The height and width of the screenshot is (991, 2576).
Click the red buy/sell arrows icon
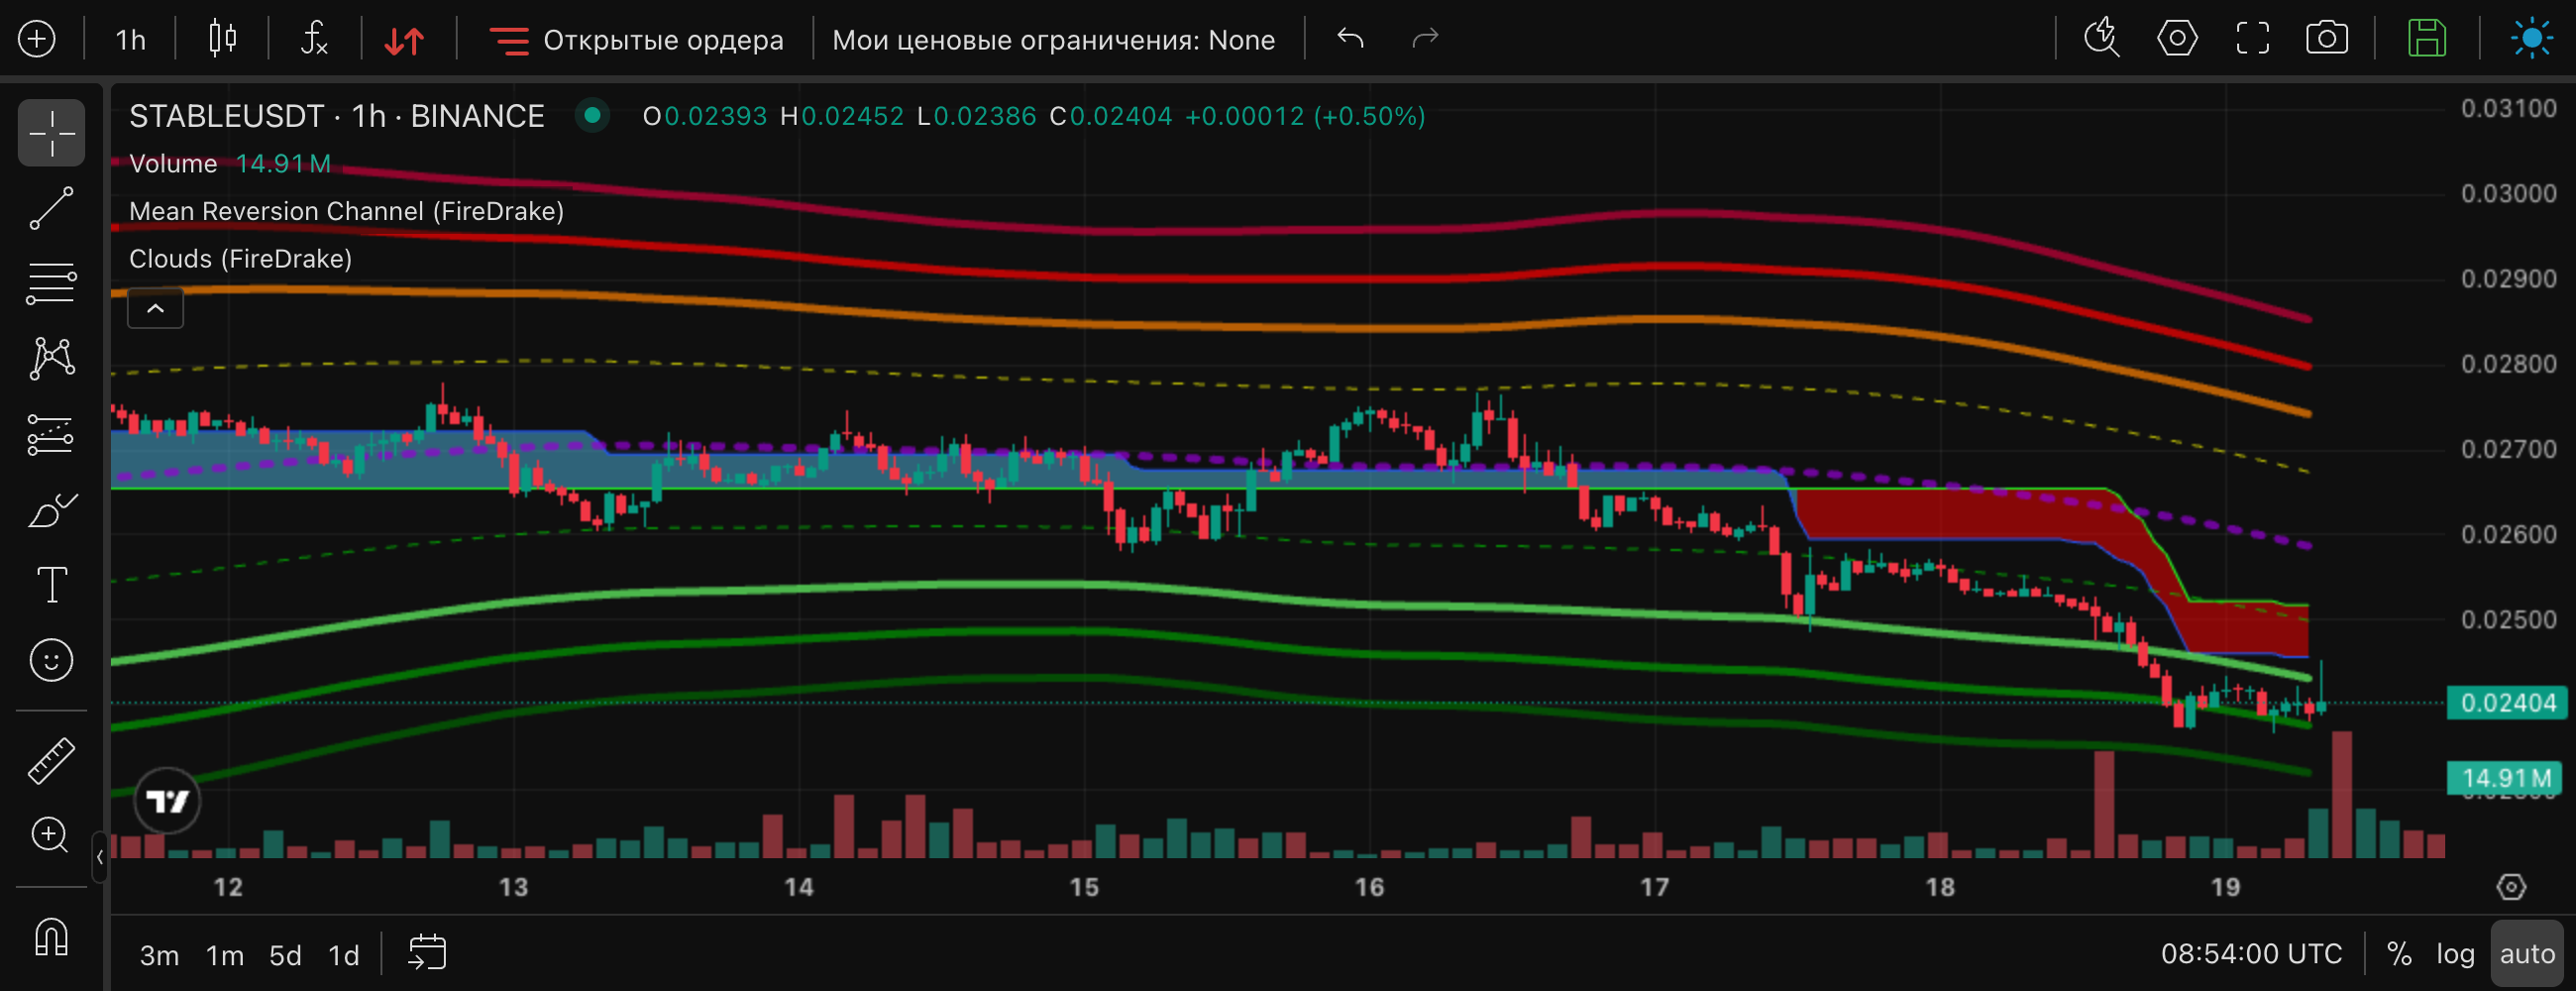tap(405, 40)
